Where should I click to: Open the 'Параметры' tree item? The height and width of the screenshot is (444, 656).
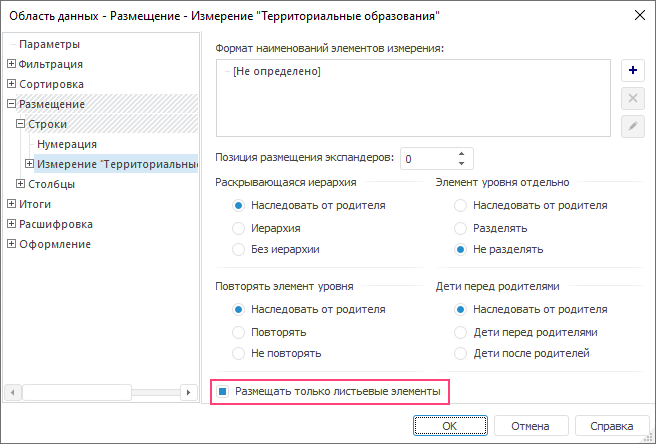(49, 44)
